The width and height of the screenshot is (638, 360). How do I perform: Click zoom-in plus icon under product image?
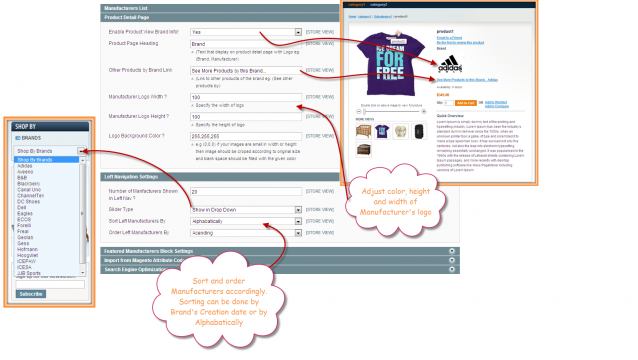coord(424,111)
